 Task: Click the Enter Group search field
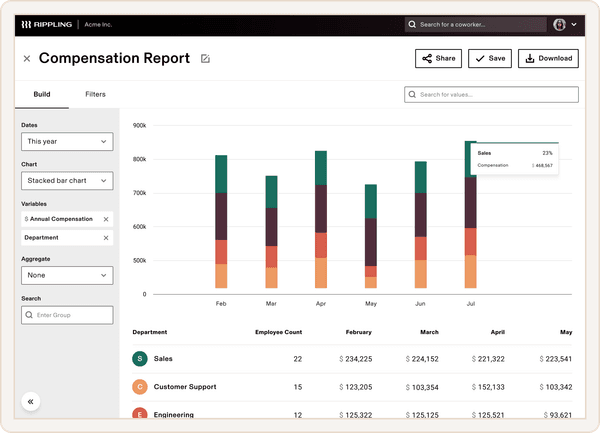(67, 315)
